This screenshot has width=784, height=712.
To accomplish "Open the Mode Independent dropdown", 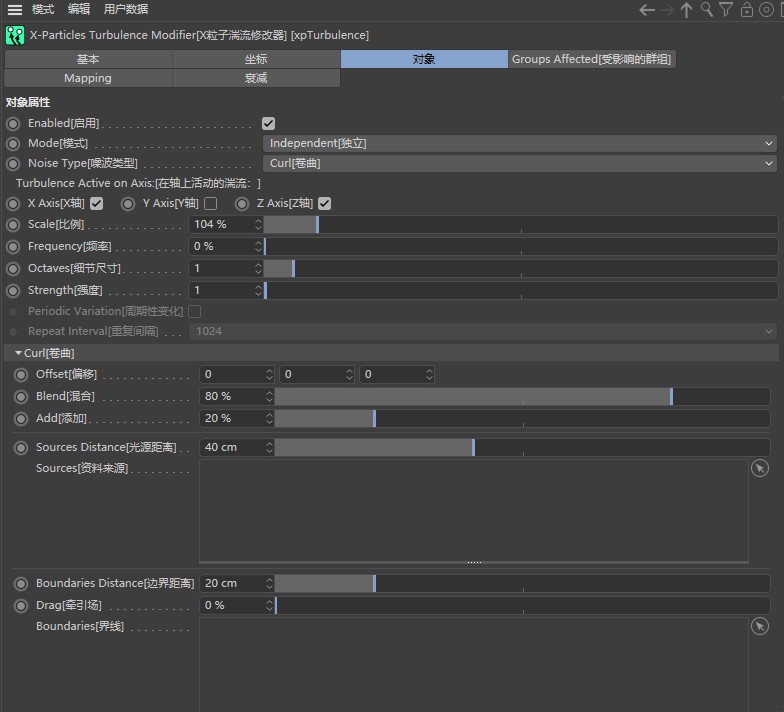I will pos(520,144).
